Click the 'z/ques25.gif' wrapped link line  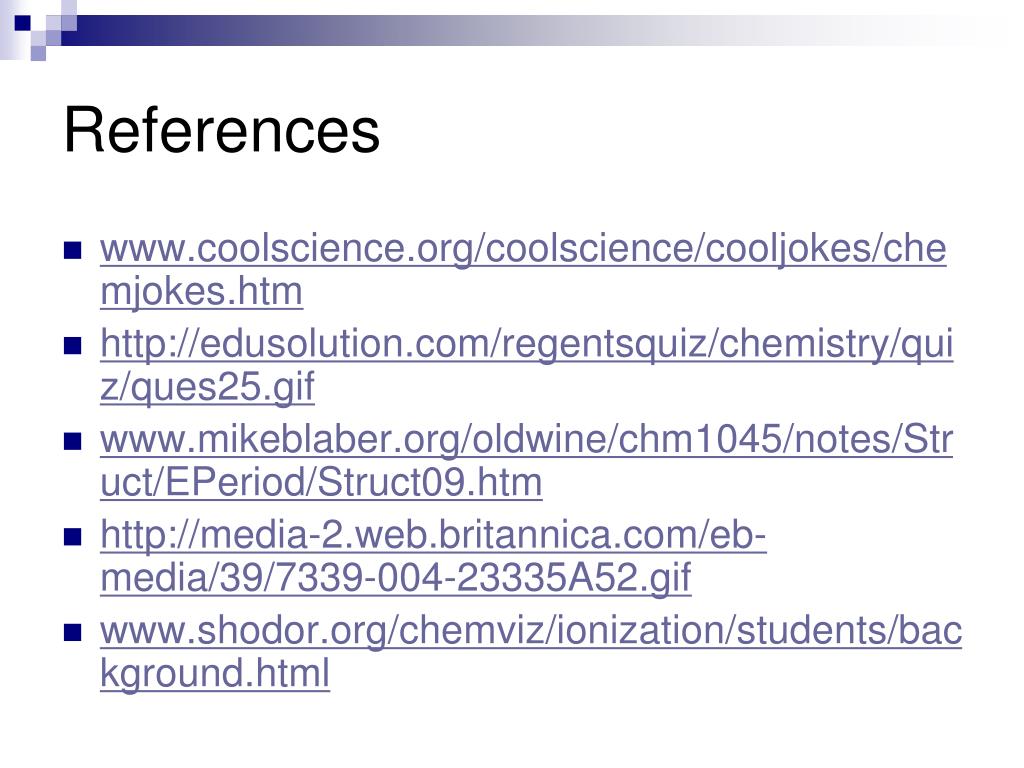[207, 387]
